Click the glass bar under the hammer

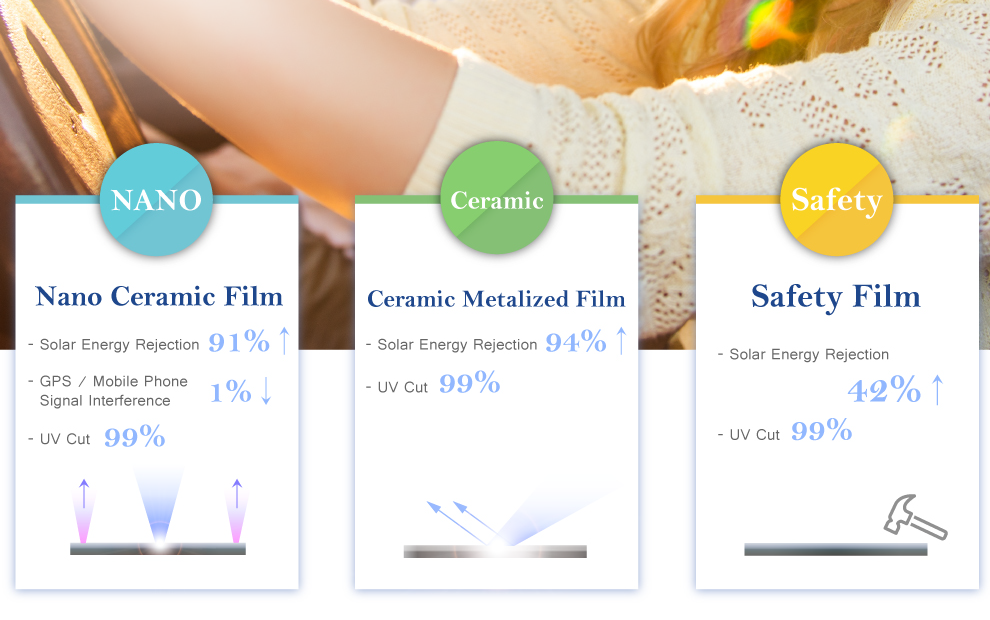click(x=836, y=549)
